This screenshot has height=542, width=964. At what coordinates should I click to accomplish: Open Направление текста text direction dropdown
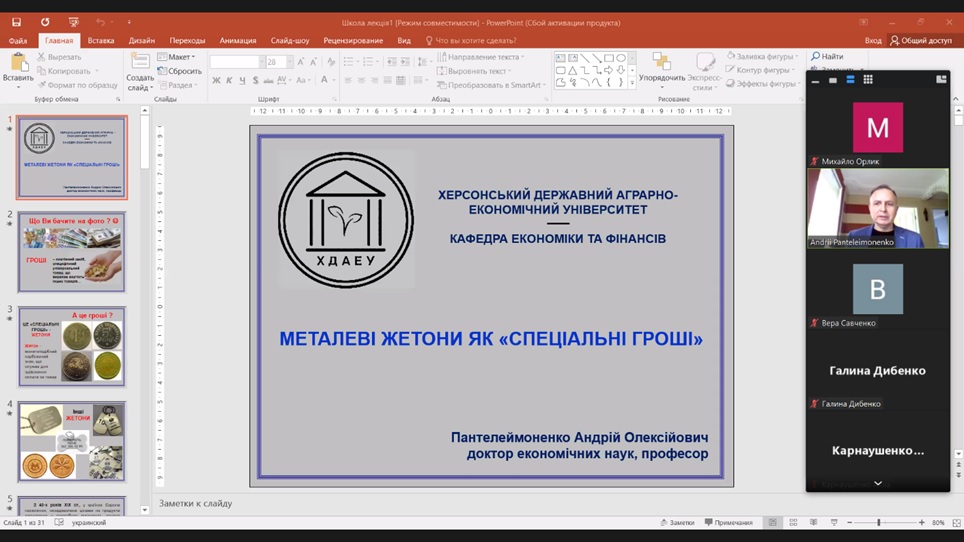point(481,57)
